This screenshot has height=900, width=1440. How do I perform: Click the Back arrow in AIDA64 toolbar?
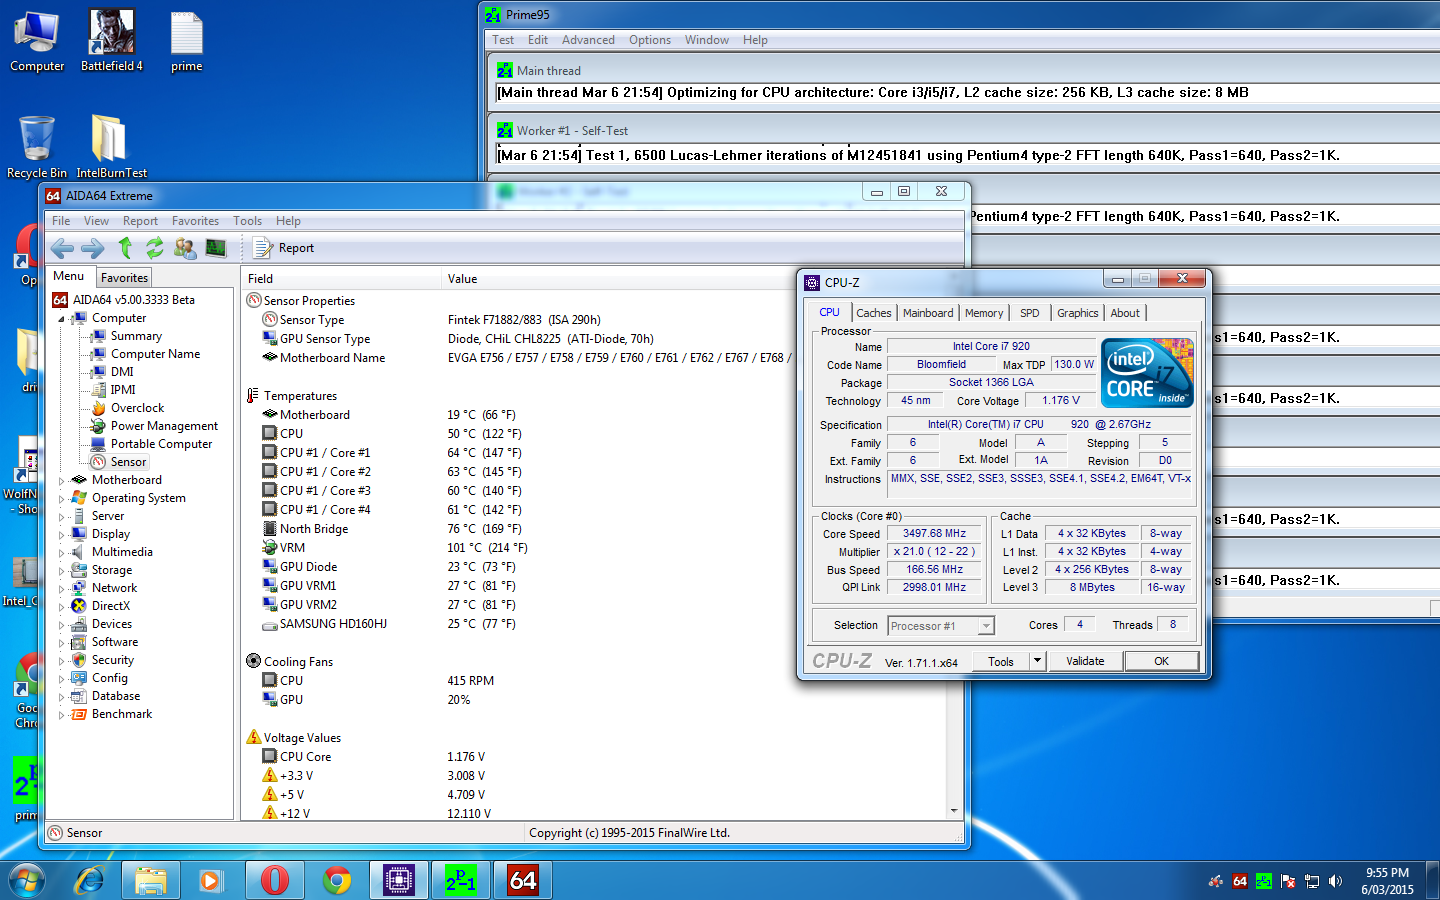62,248
